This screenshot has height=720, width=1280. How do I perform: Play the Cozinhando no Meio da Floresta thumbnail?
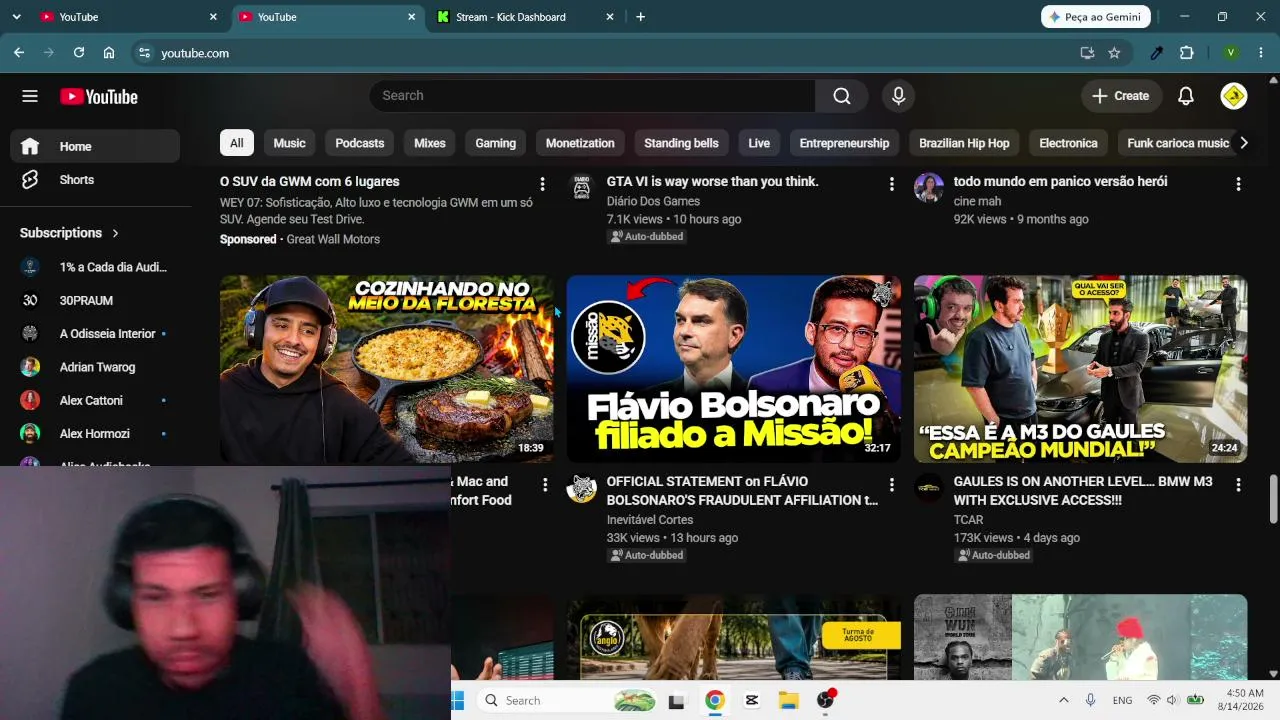(x=386, y=369)
